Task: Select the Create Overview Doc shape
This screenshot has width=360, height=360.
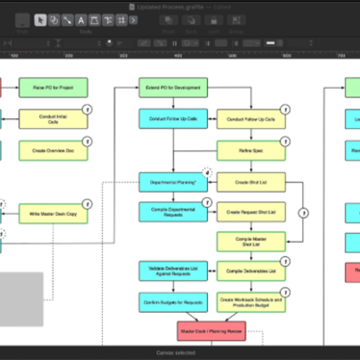Action: point(53,151)
